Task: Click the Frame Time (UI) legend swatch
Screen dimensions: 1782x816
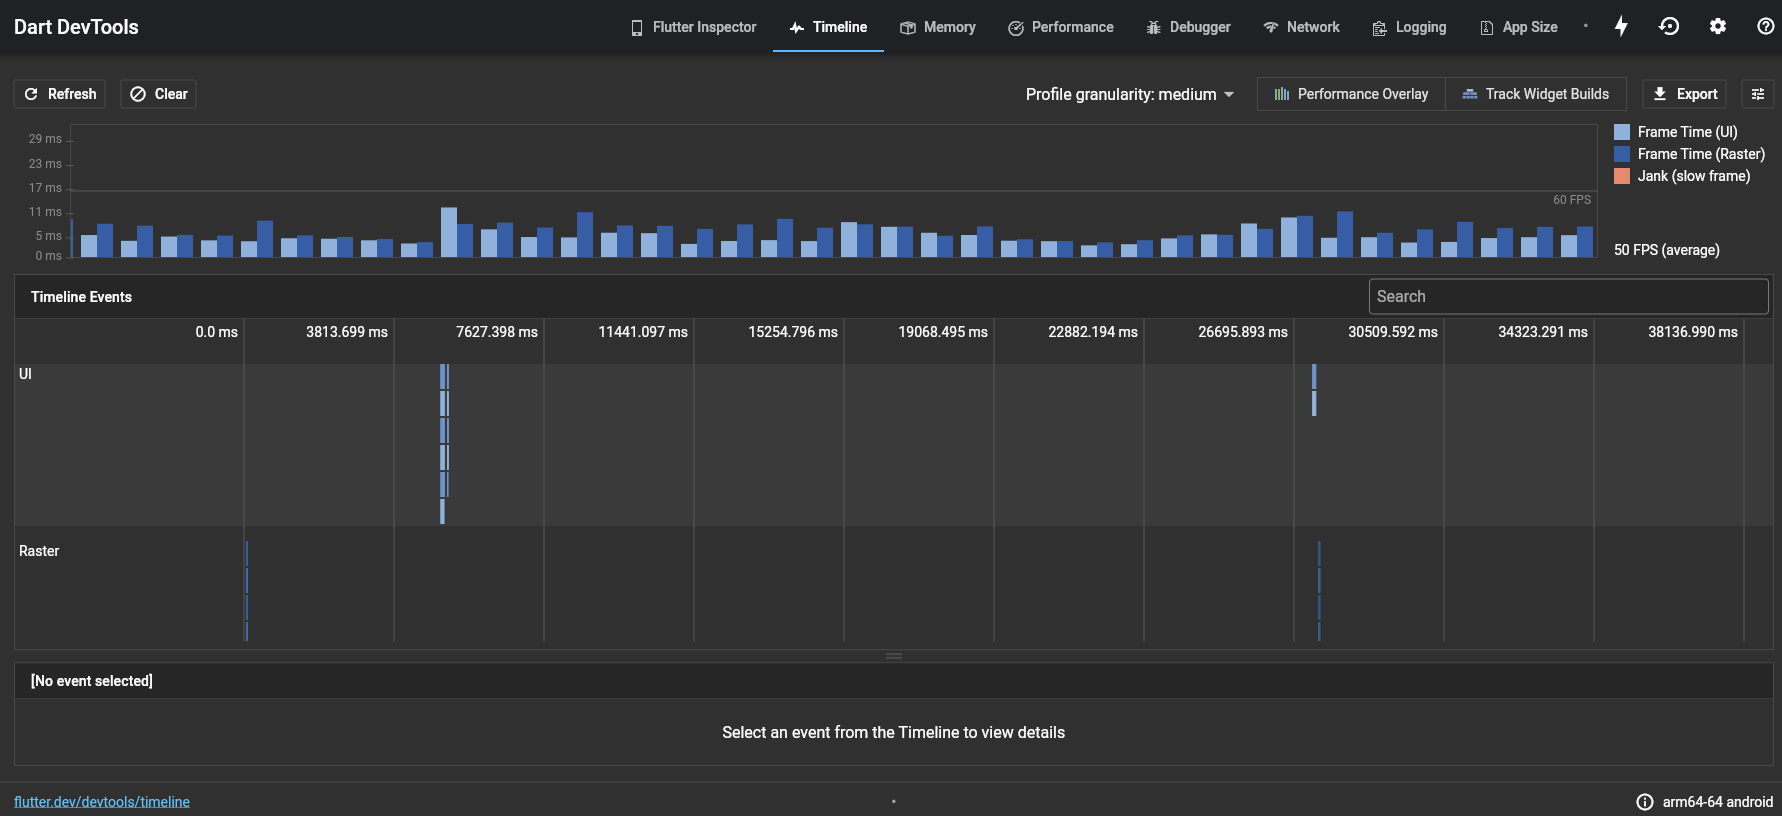Action: [1622, 132]
